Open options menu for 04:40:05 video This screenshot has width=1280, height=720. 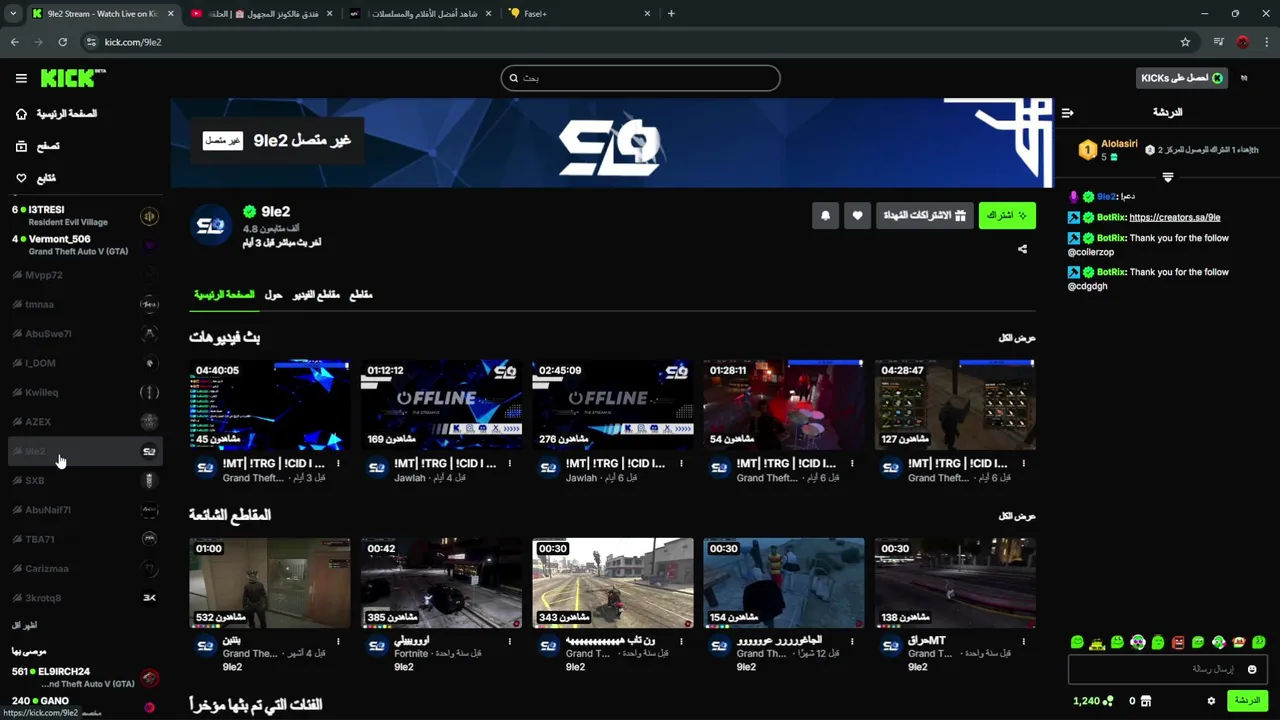(338, 464)
